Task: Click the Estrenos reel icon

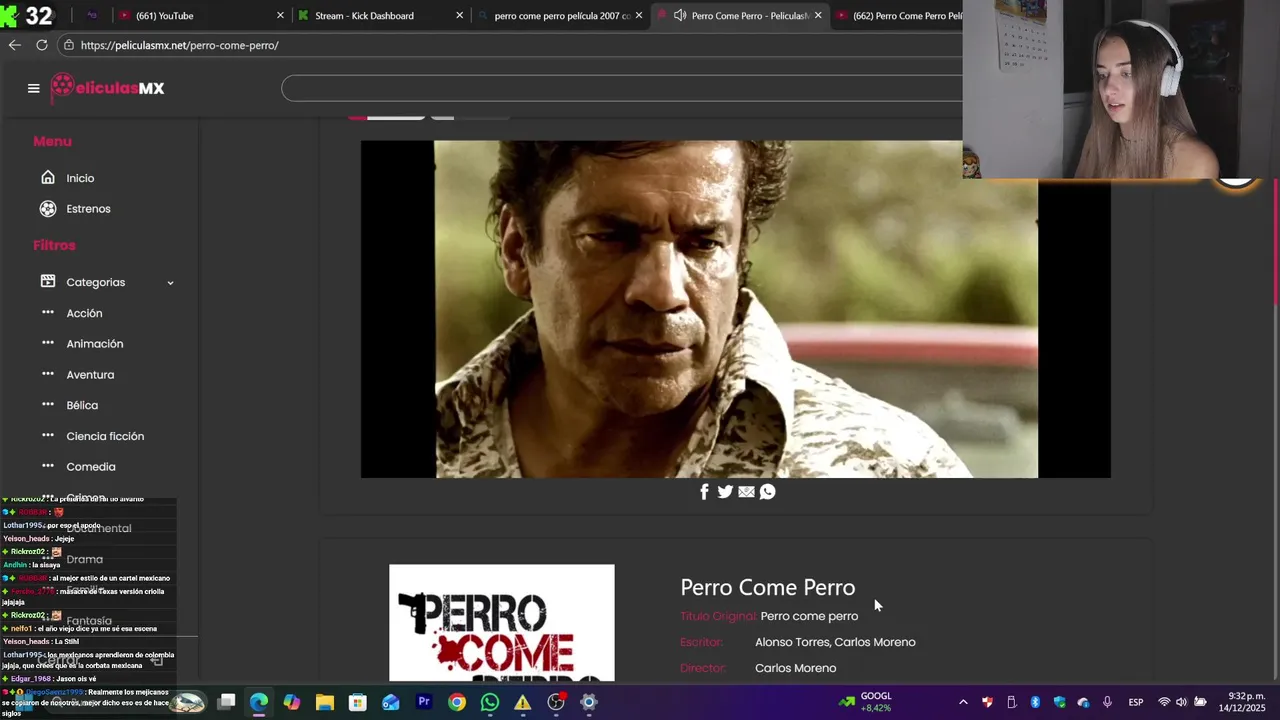Action: [48, 209]
